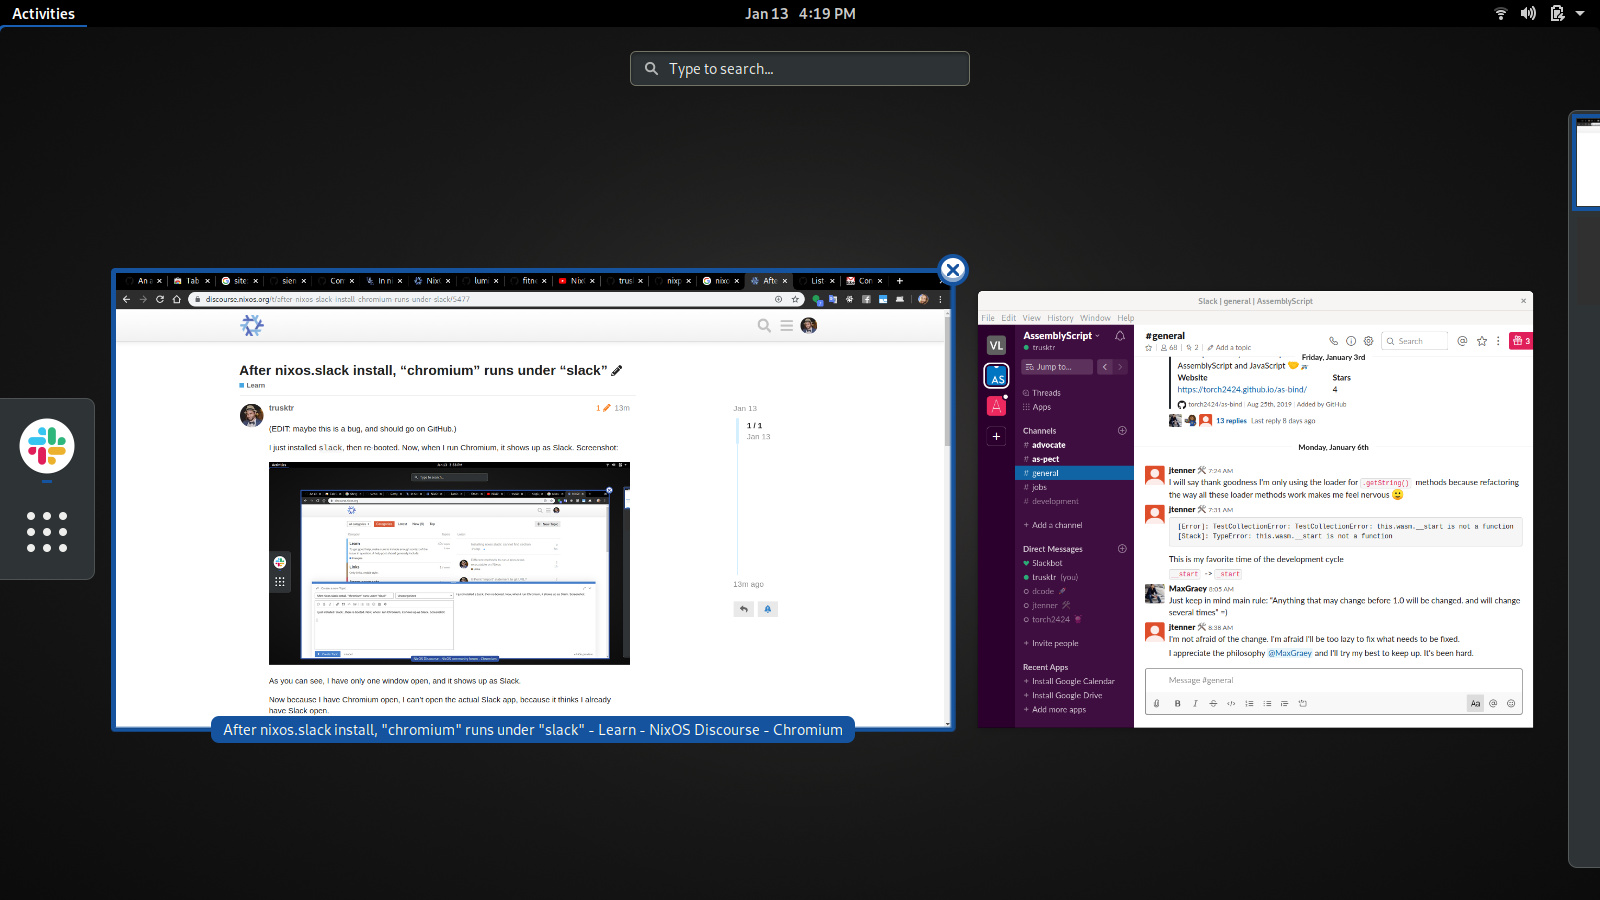Open the volume icon in top bar
This screenshot has width=1600, height=900.
(x=1528, y=14)
